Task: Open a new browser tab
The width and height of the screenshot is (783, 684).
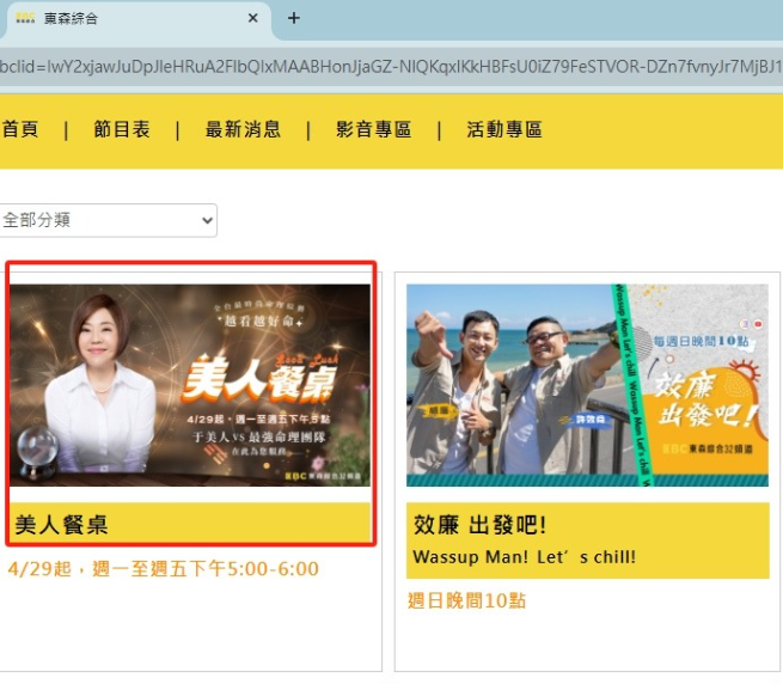Action: pyautogui.click(x=294, y=18)
